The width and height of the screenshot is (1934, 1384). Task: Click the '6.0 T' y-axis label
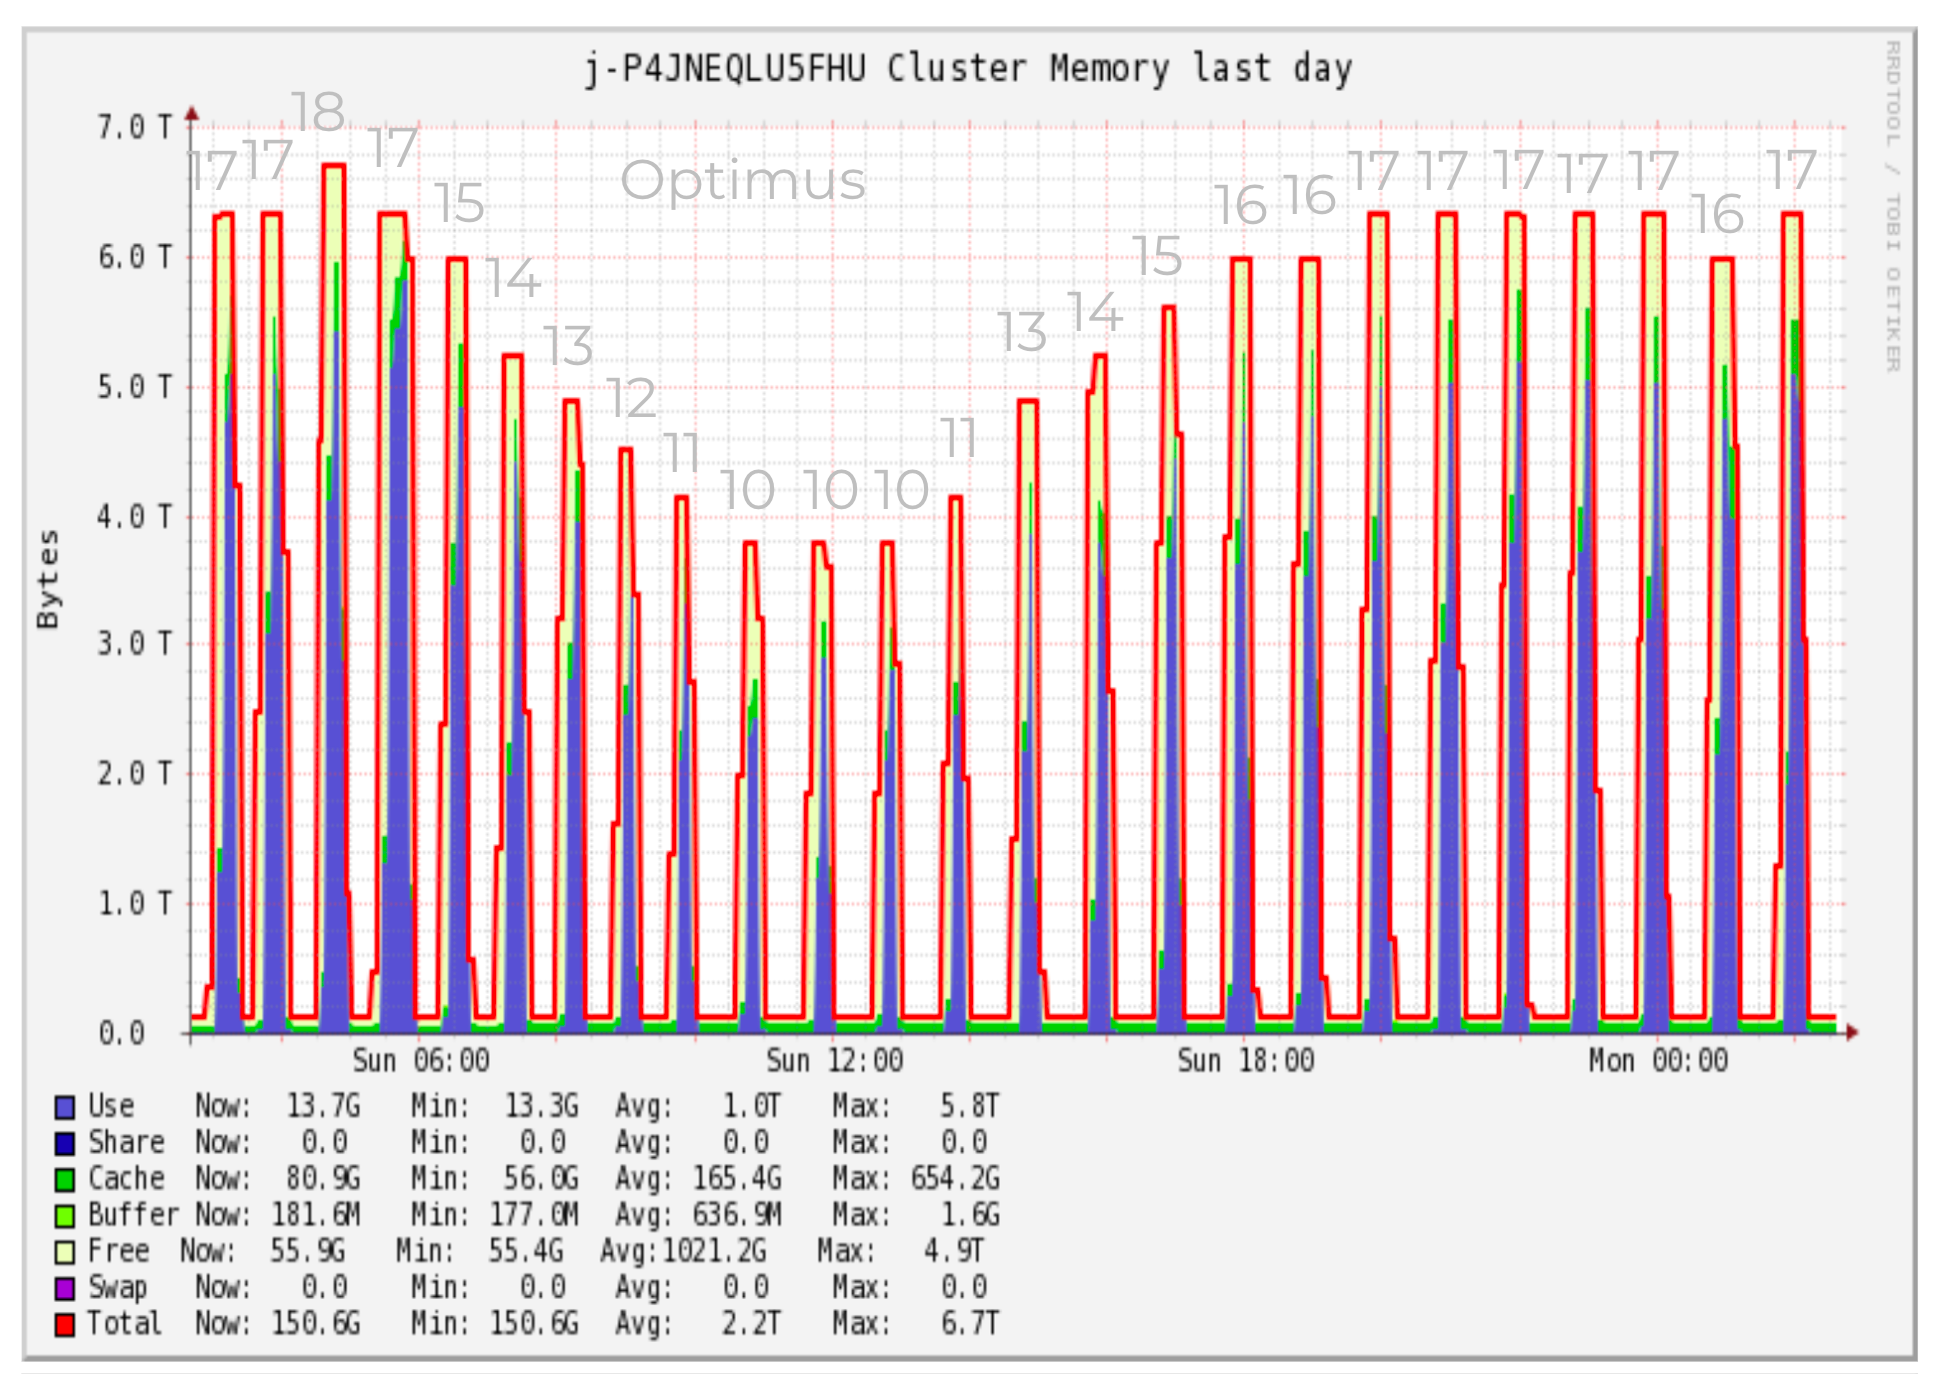tap(135, 257)
